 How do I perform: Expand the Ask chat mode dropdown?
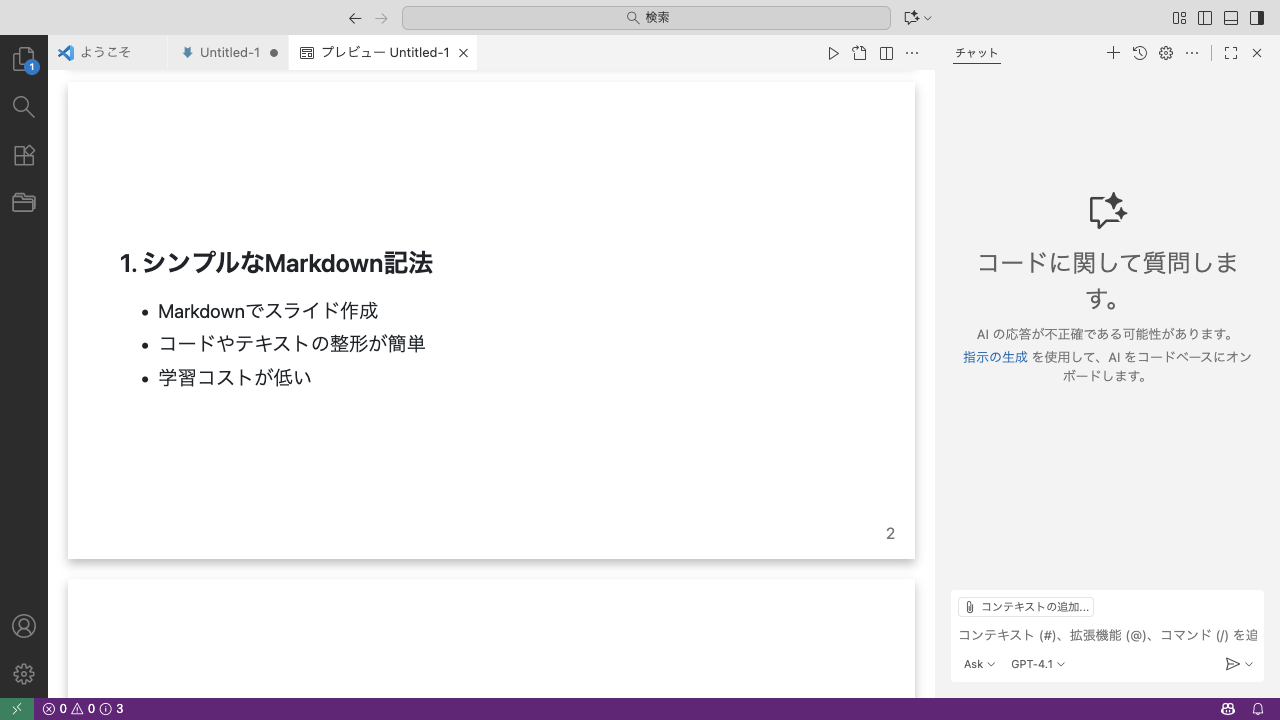(979, 664)
